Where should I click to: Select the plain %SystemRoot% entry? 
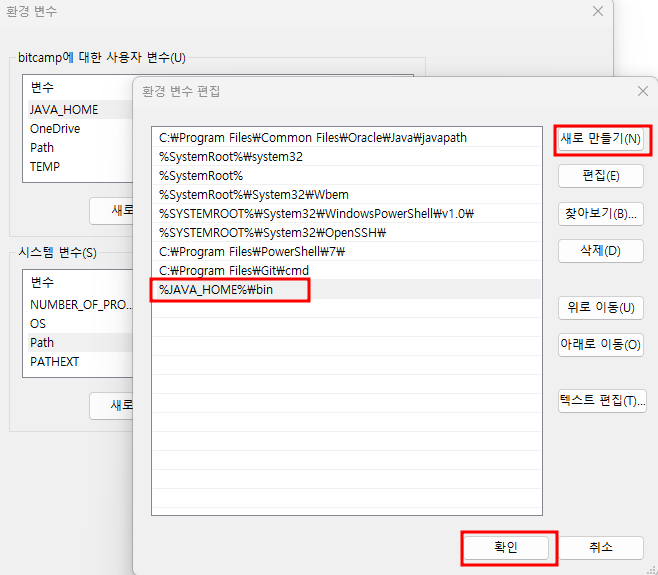click(x=347, y=175)
